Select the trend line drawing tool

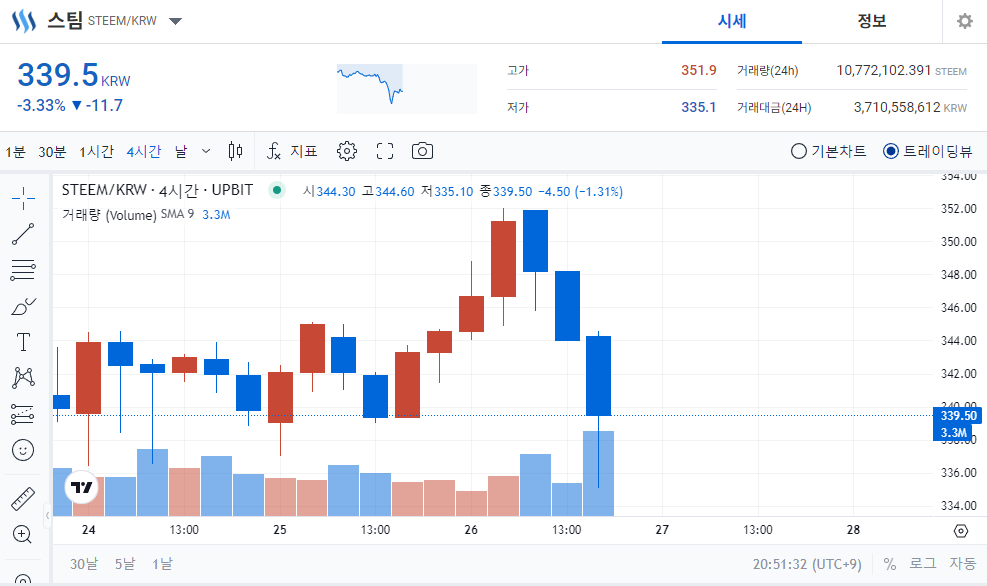(x=23, y=234)
